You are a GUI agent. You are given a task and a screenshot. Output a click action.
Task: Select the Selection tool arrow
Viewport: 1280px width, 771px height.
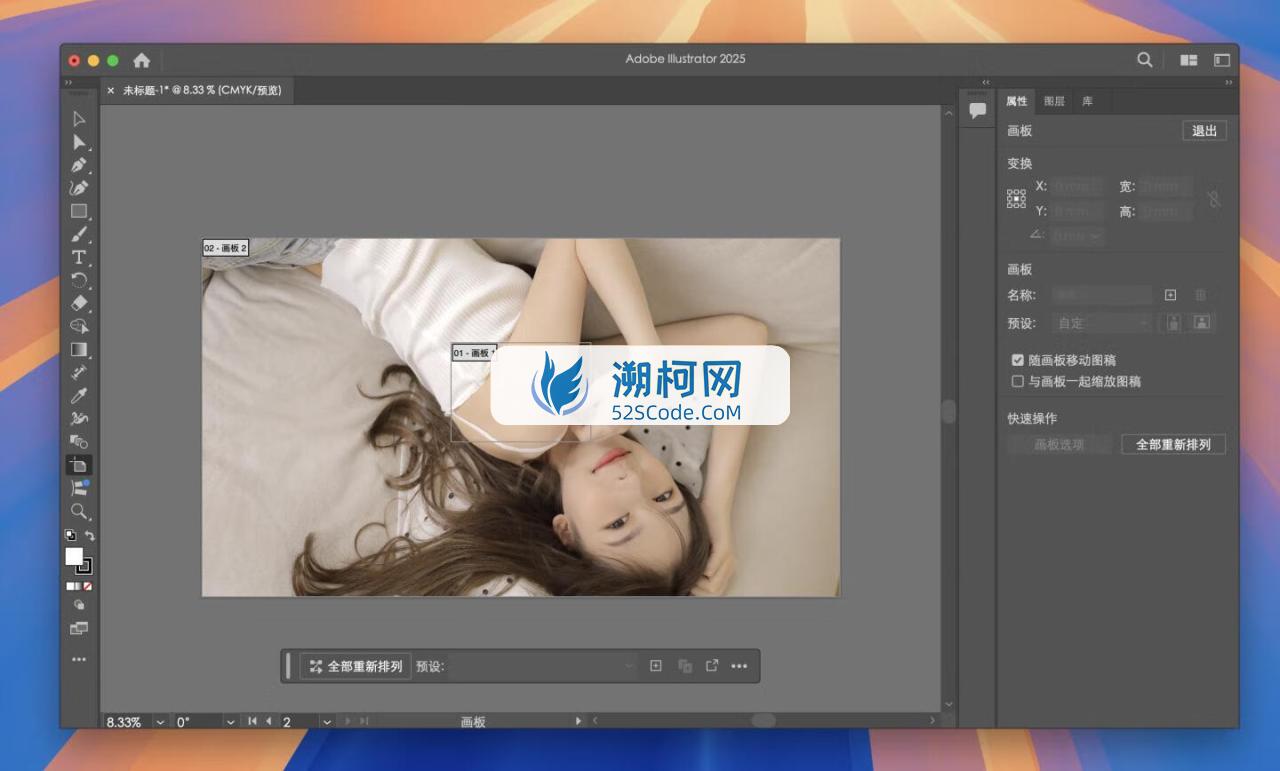79,119
